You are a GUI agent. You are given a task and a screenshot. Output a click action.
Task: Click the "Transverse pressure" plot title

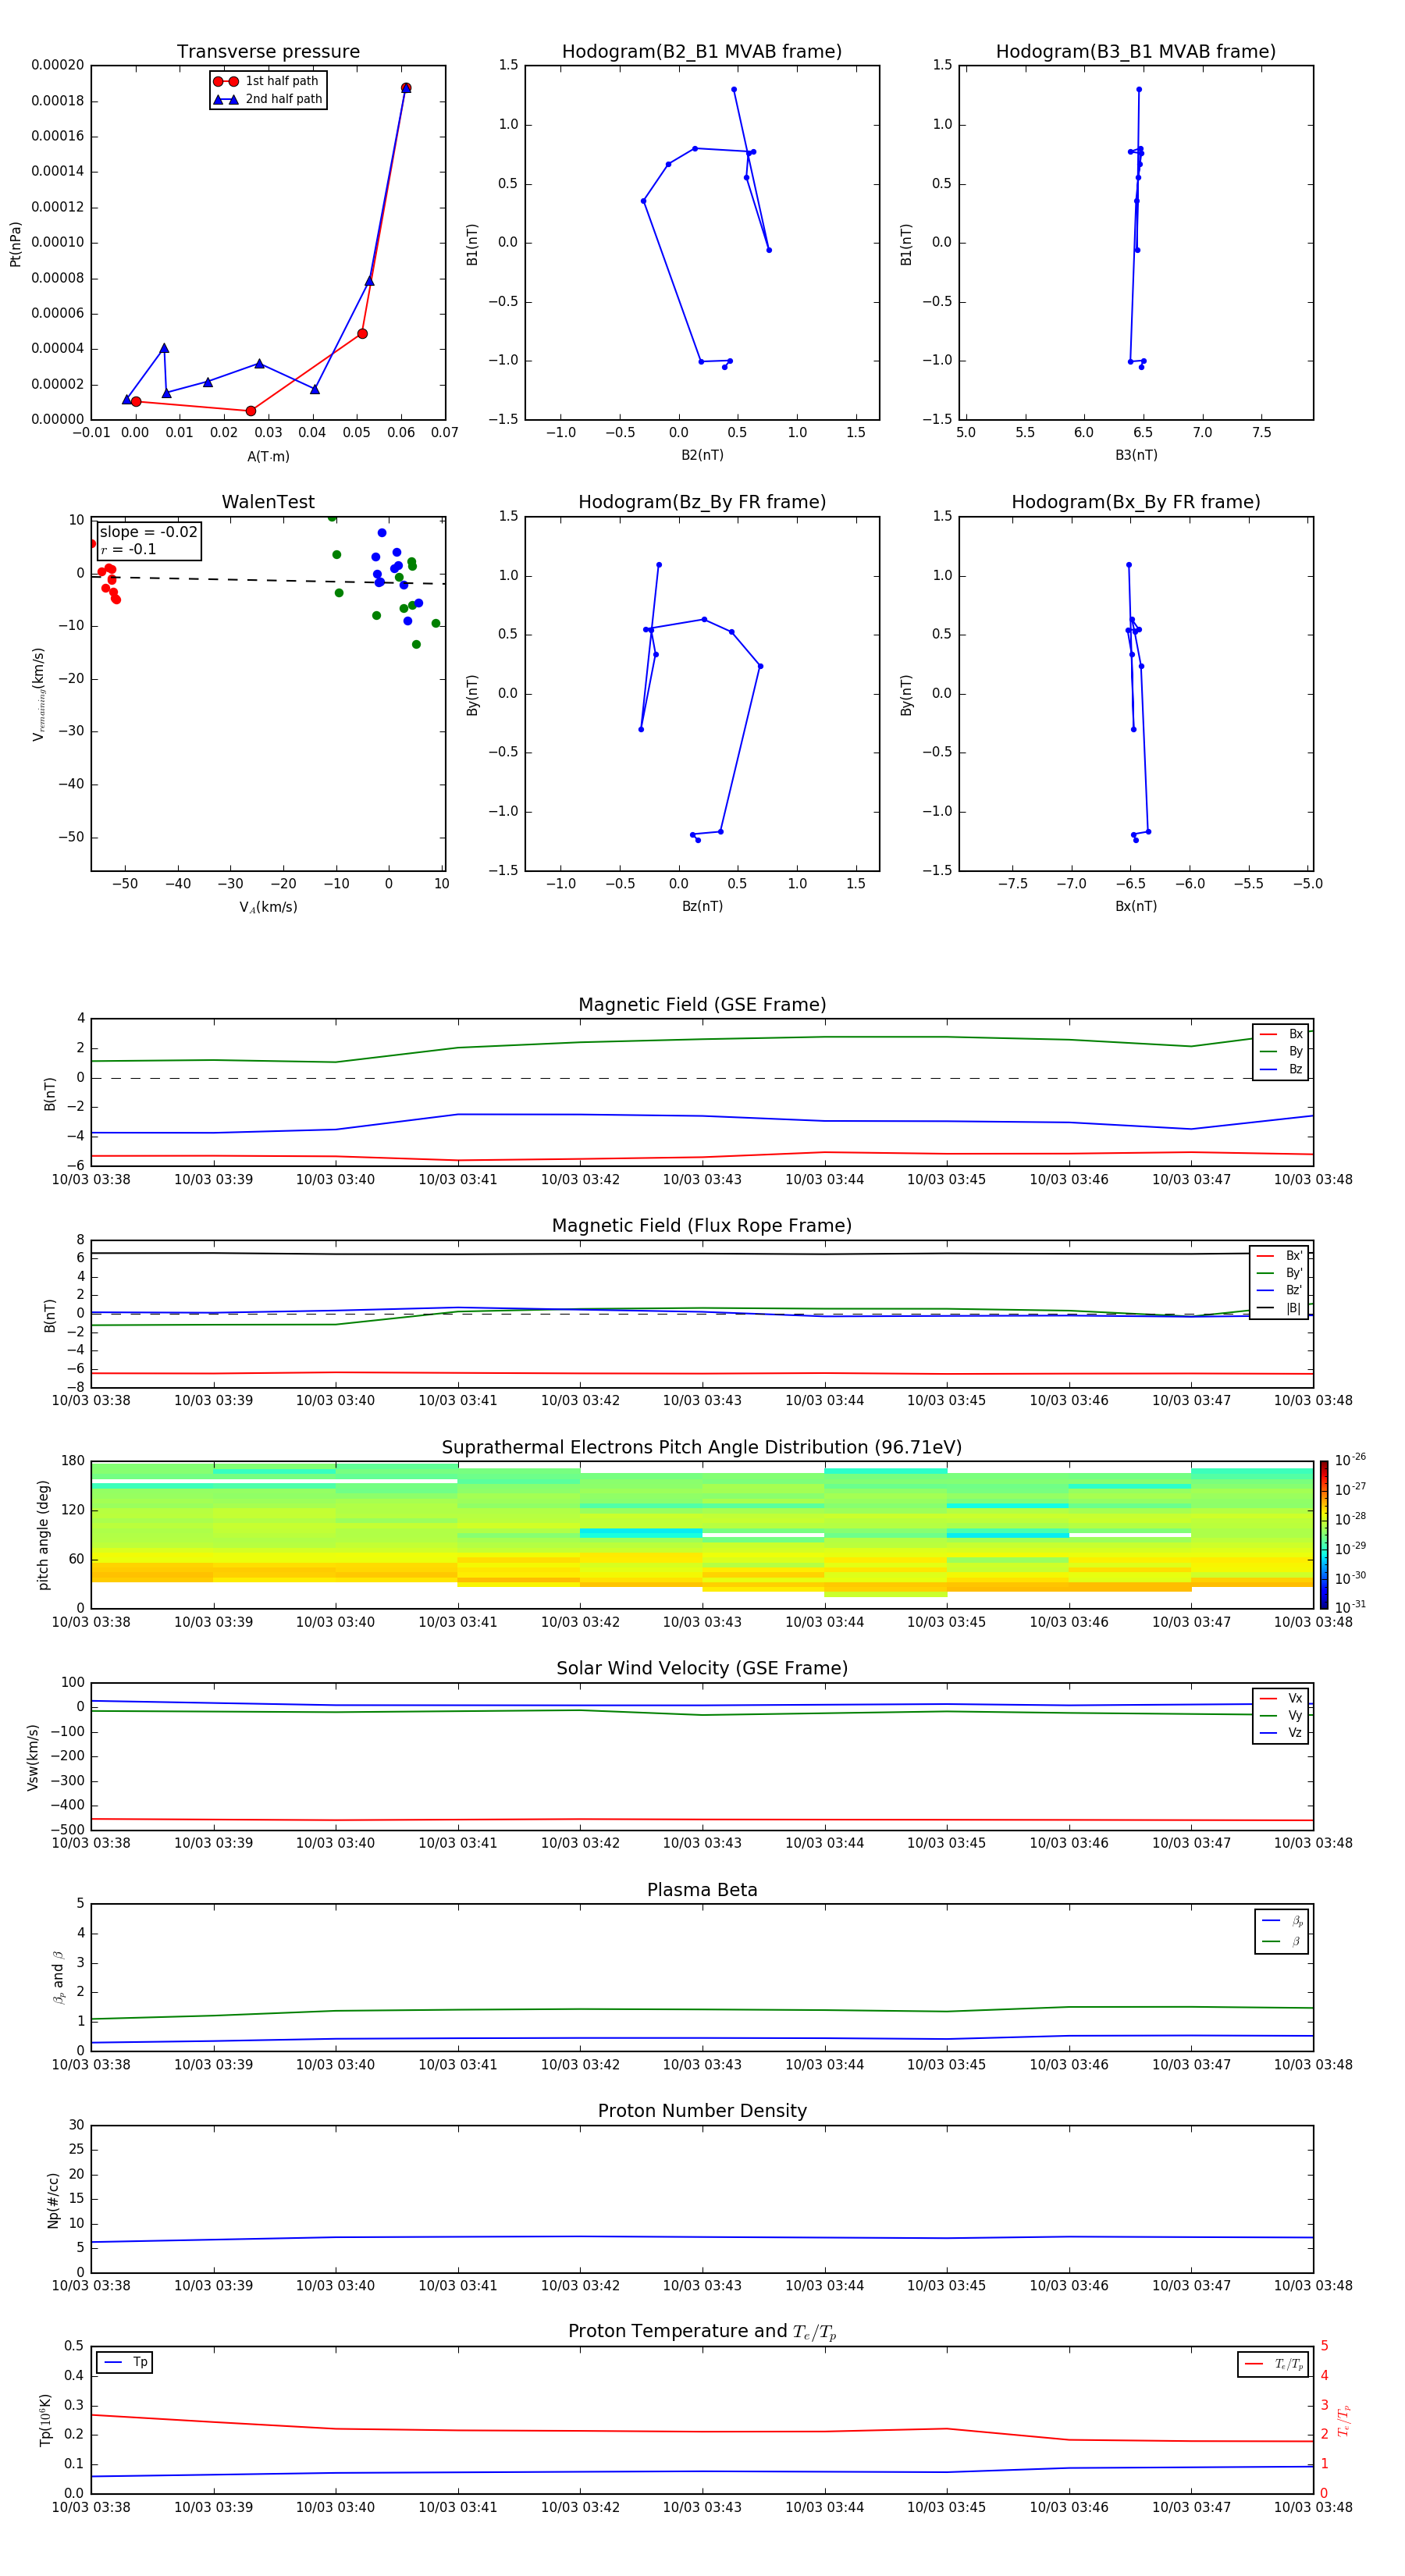coord(268,52)
